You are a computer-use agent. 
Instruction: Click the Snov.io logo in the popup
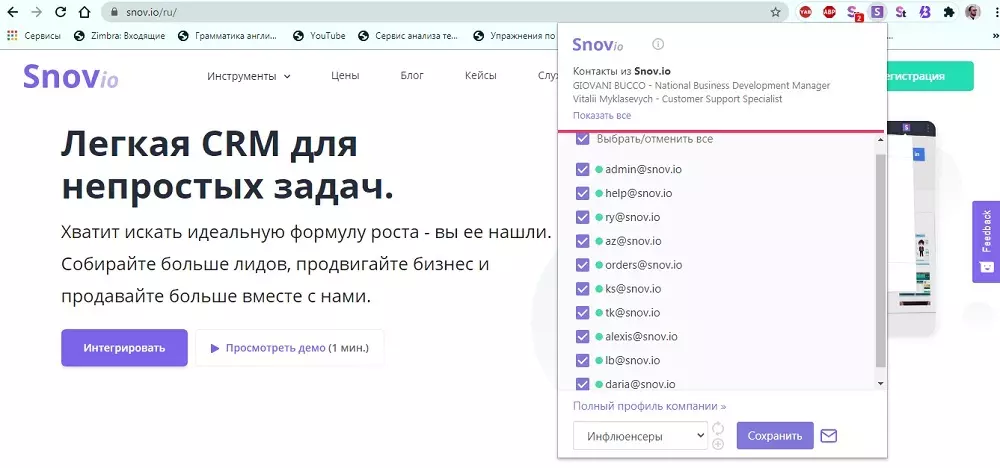pos(598,45)
